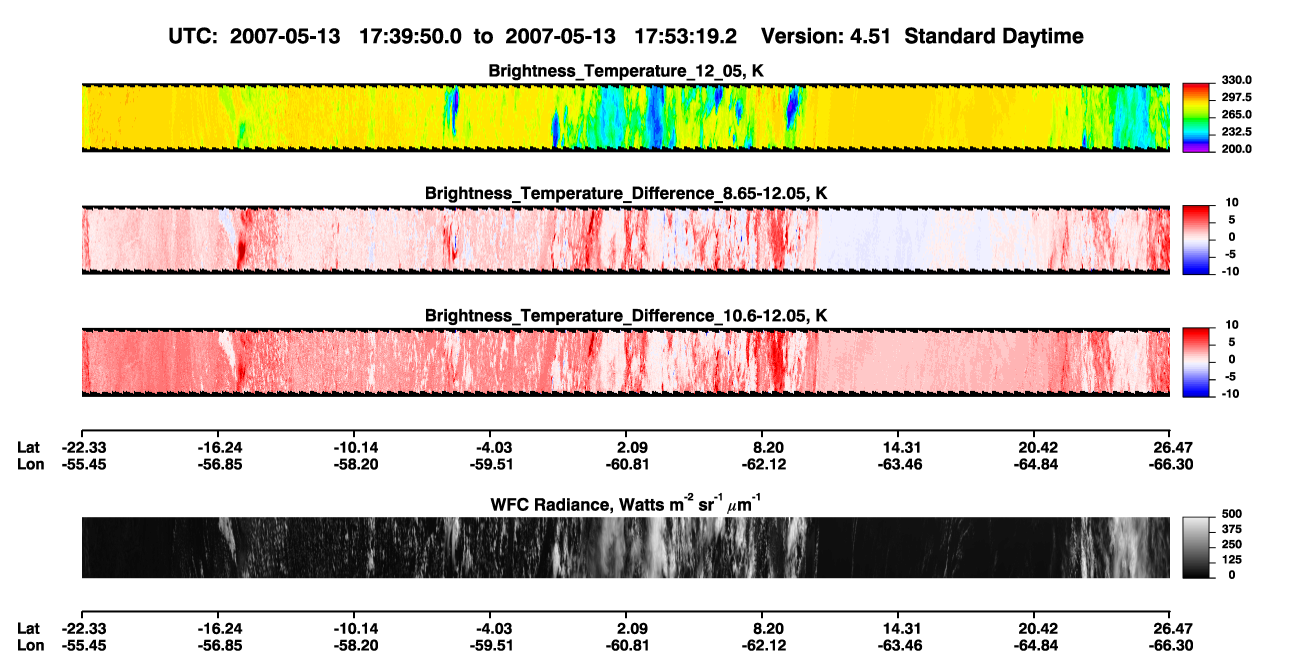This screenshot has height=667, width=1300.
Task: Click latitude '20.42' on axis above WFC title
Action: [x=1038, y=448]
